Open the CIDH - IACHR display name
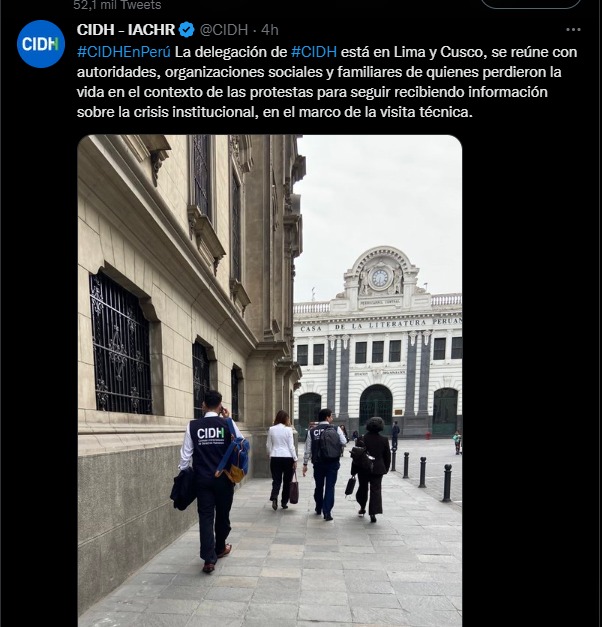This screenshot has height=627, width=602. point(126,30)
